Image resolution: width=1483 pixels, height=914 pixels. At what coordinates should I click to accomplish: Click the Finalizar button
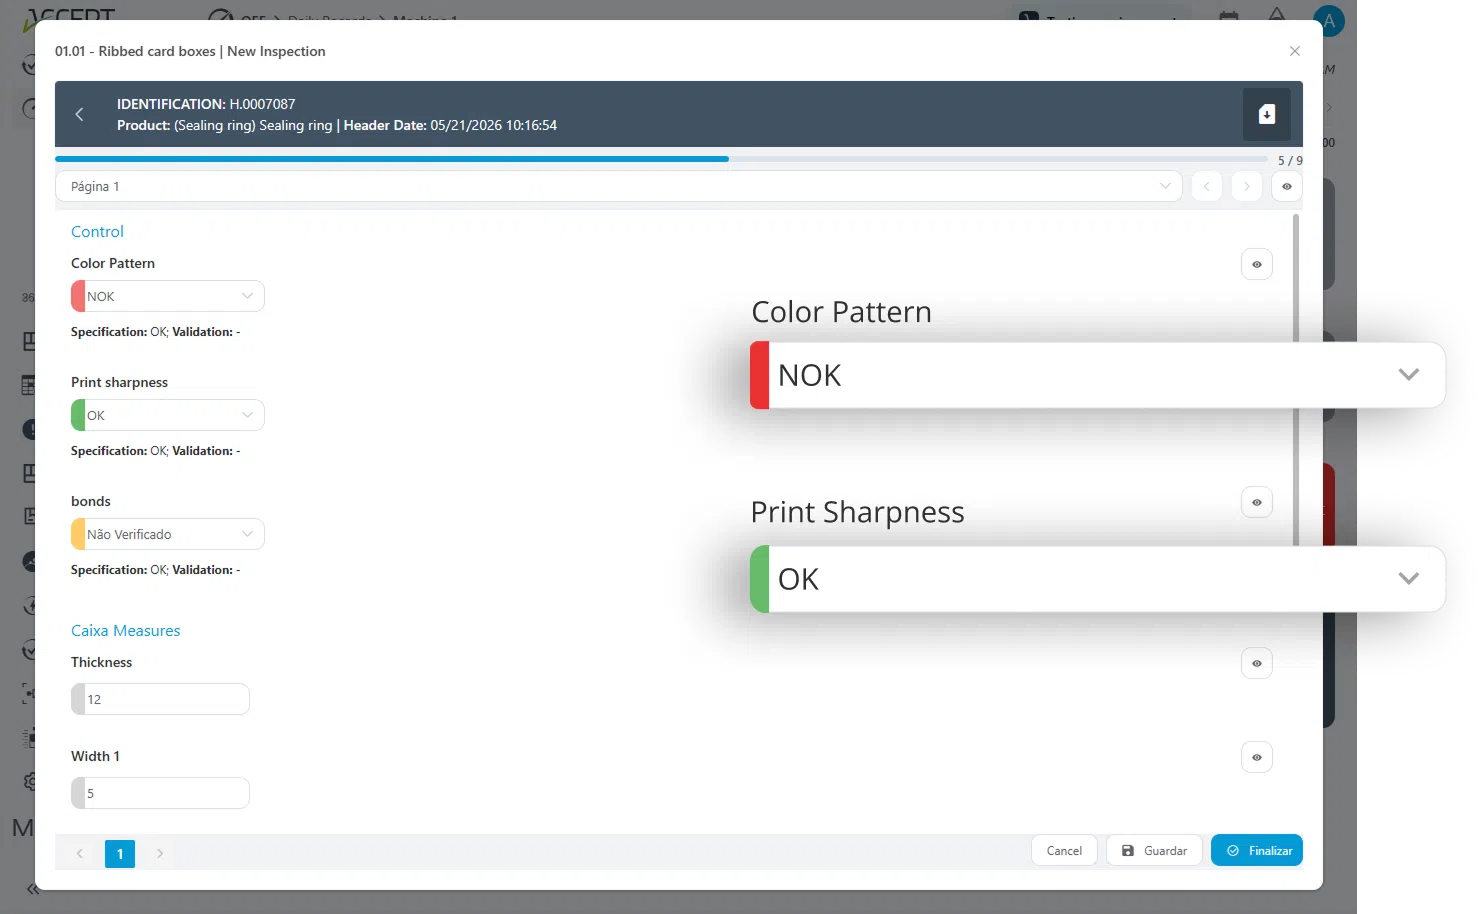pos(1257,850)
